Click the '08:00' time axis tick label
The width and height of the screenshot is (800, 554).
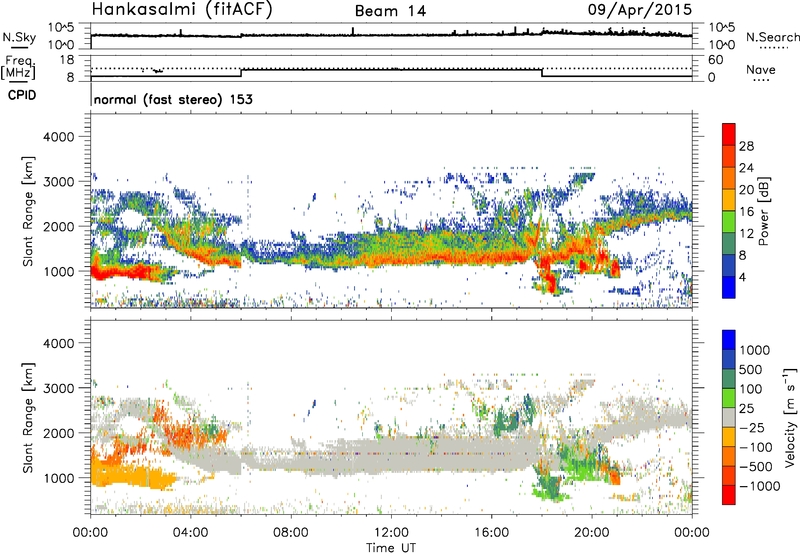pyautogui.click(x=290, y=533)
